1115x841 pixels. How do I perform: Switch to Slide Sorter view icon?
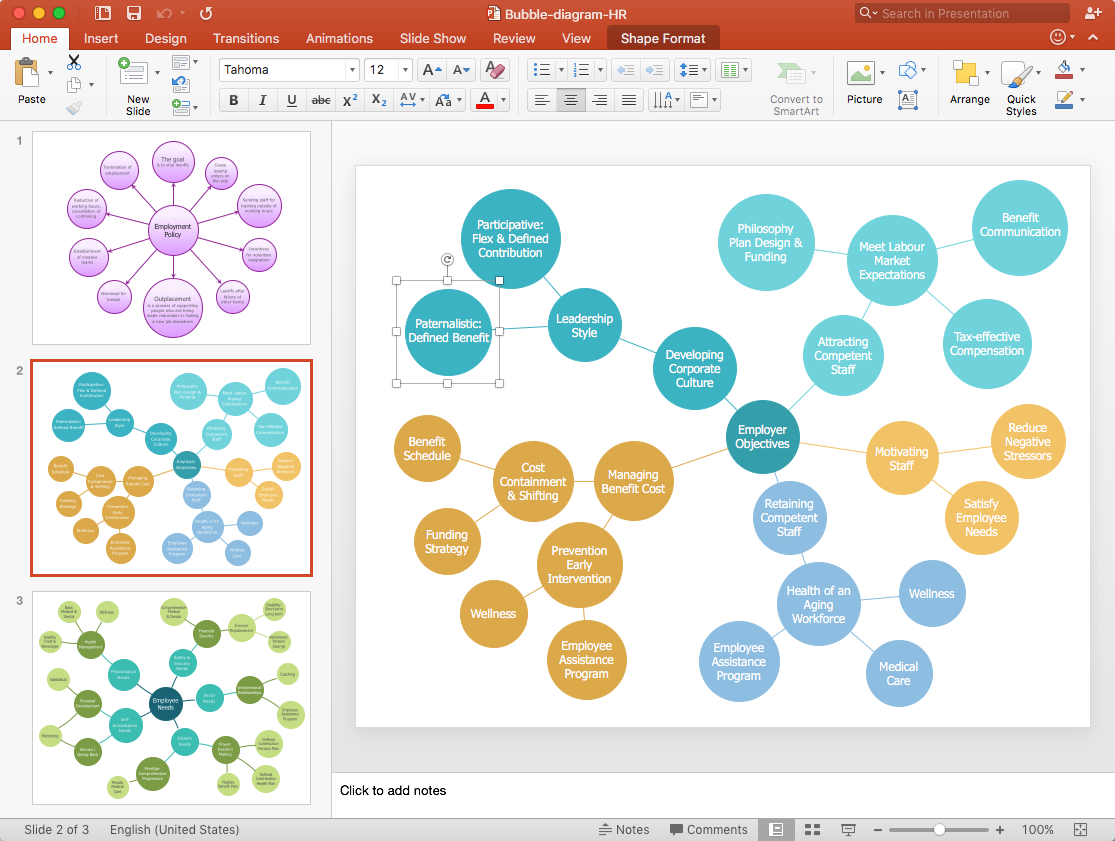tap(812, 830)
